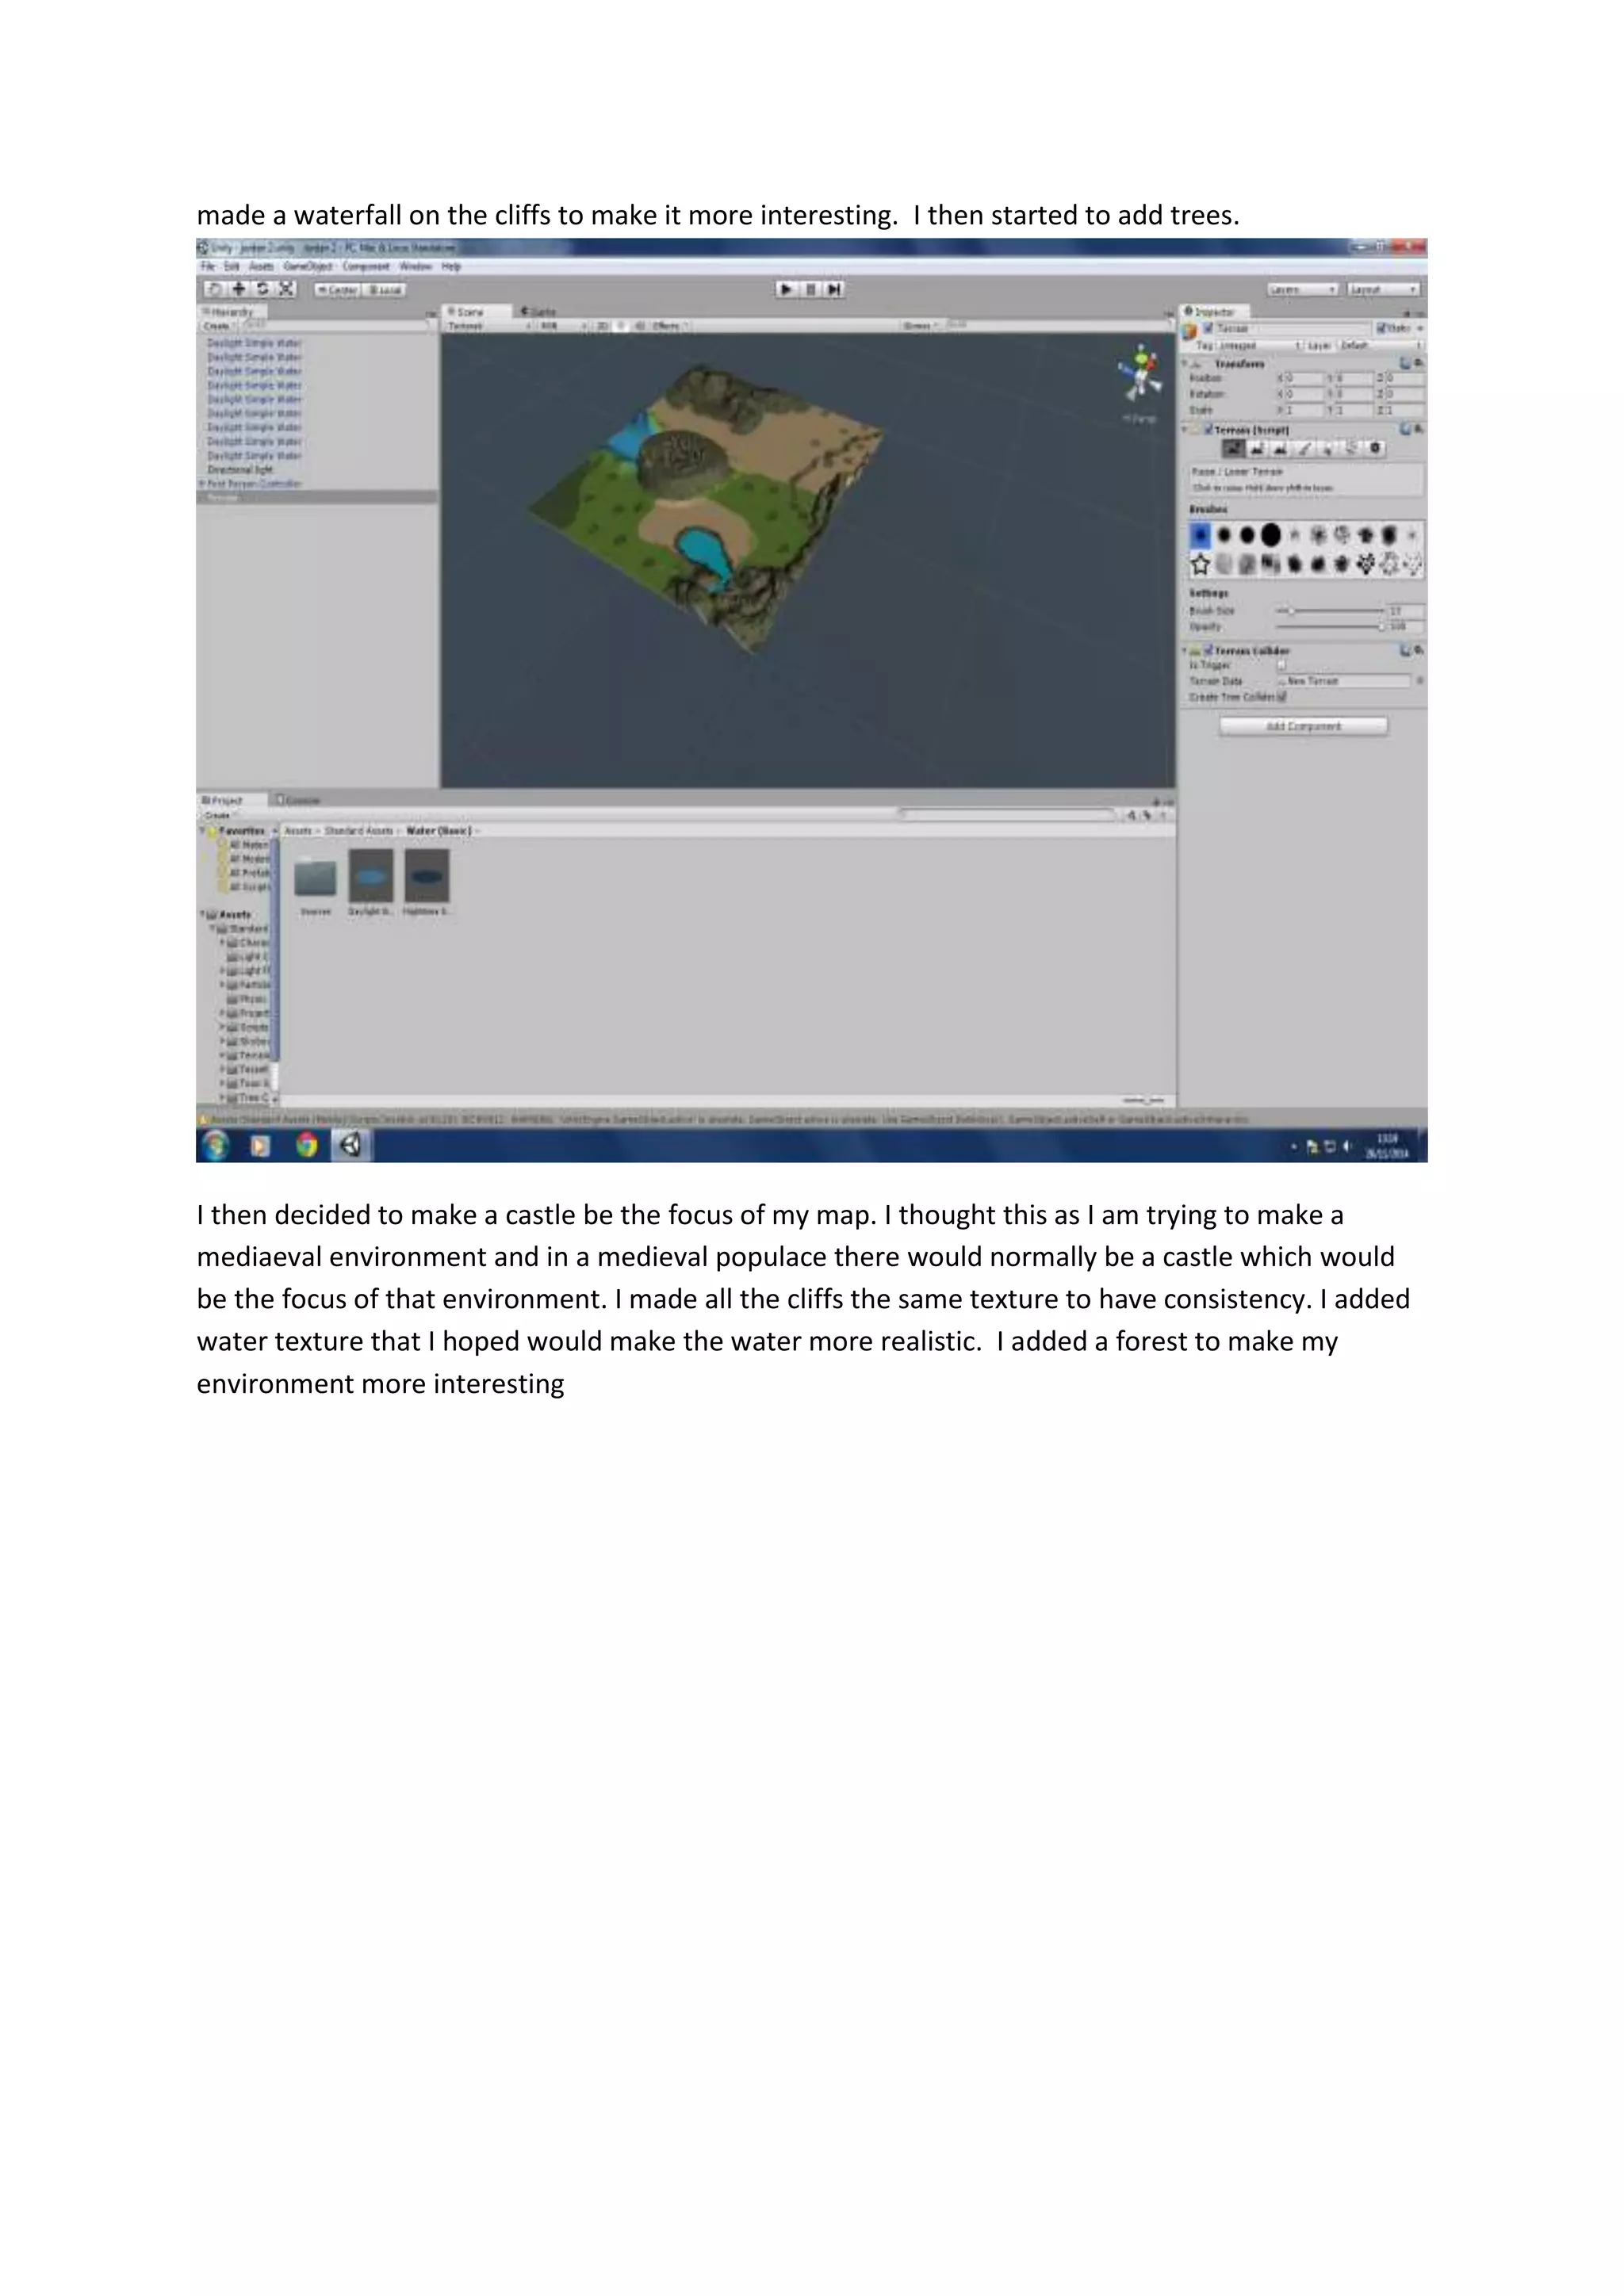Open Chrome from the Windows taskbar
Screen dimensions: 1624x2296
pyautogui.click(x=307, y=1146)
